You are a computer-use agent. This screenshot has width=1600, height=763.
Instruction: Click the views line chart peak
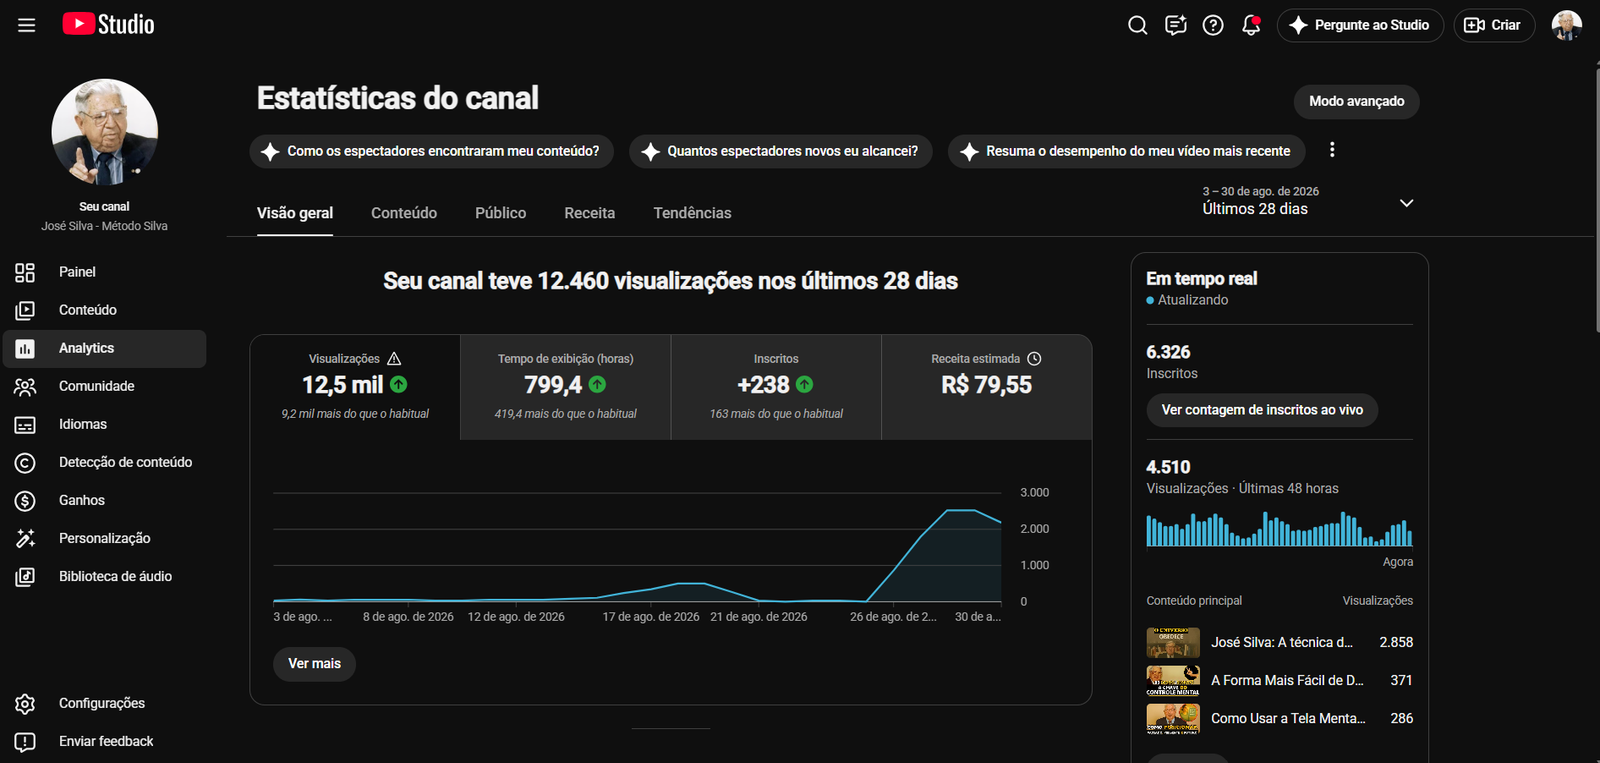[961, 510]
